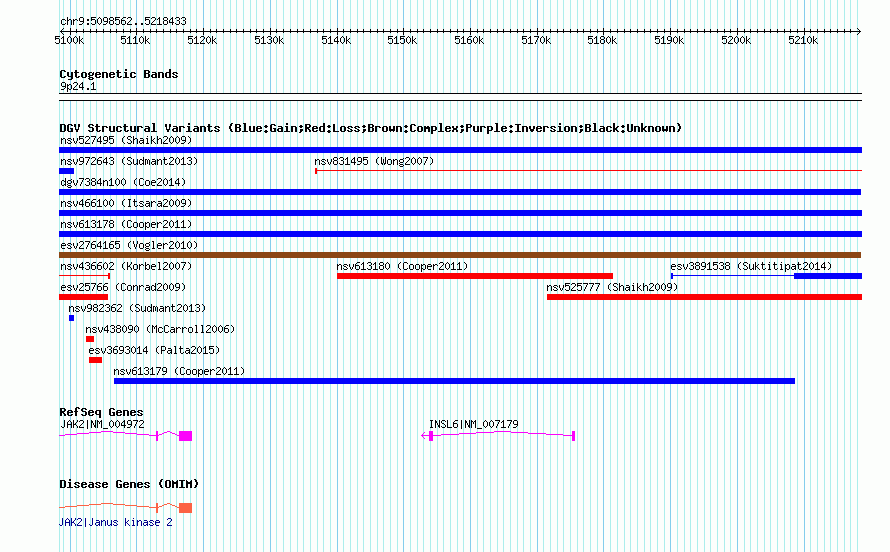Click the chr9:5098562..5218433 coordinate label

(x=123, y=21)
